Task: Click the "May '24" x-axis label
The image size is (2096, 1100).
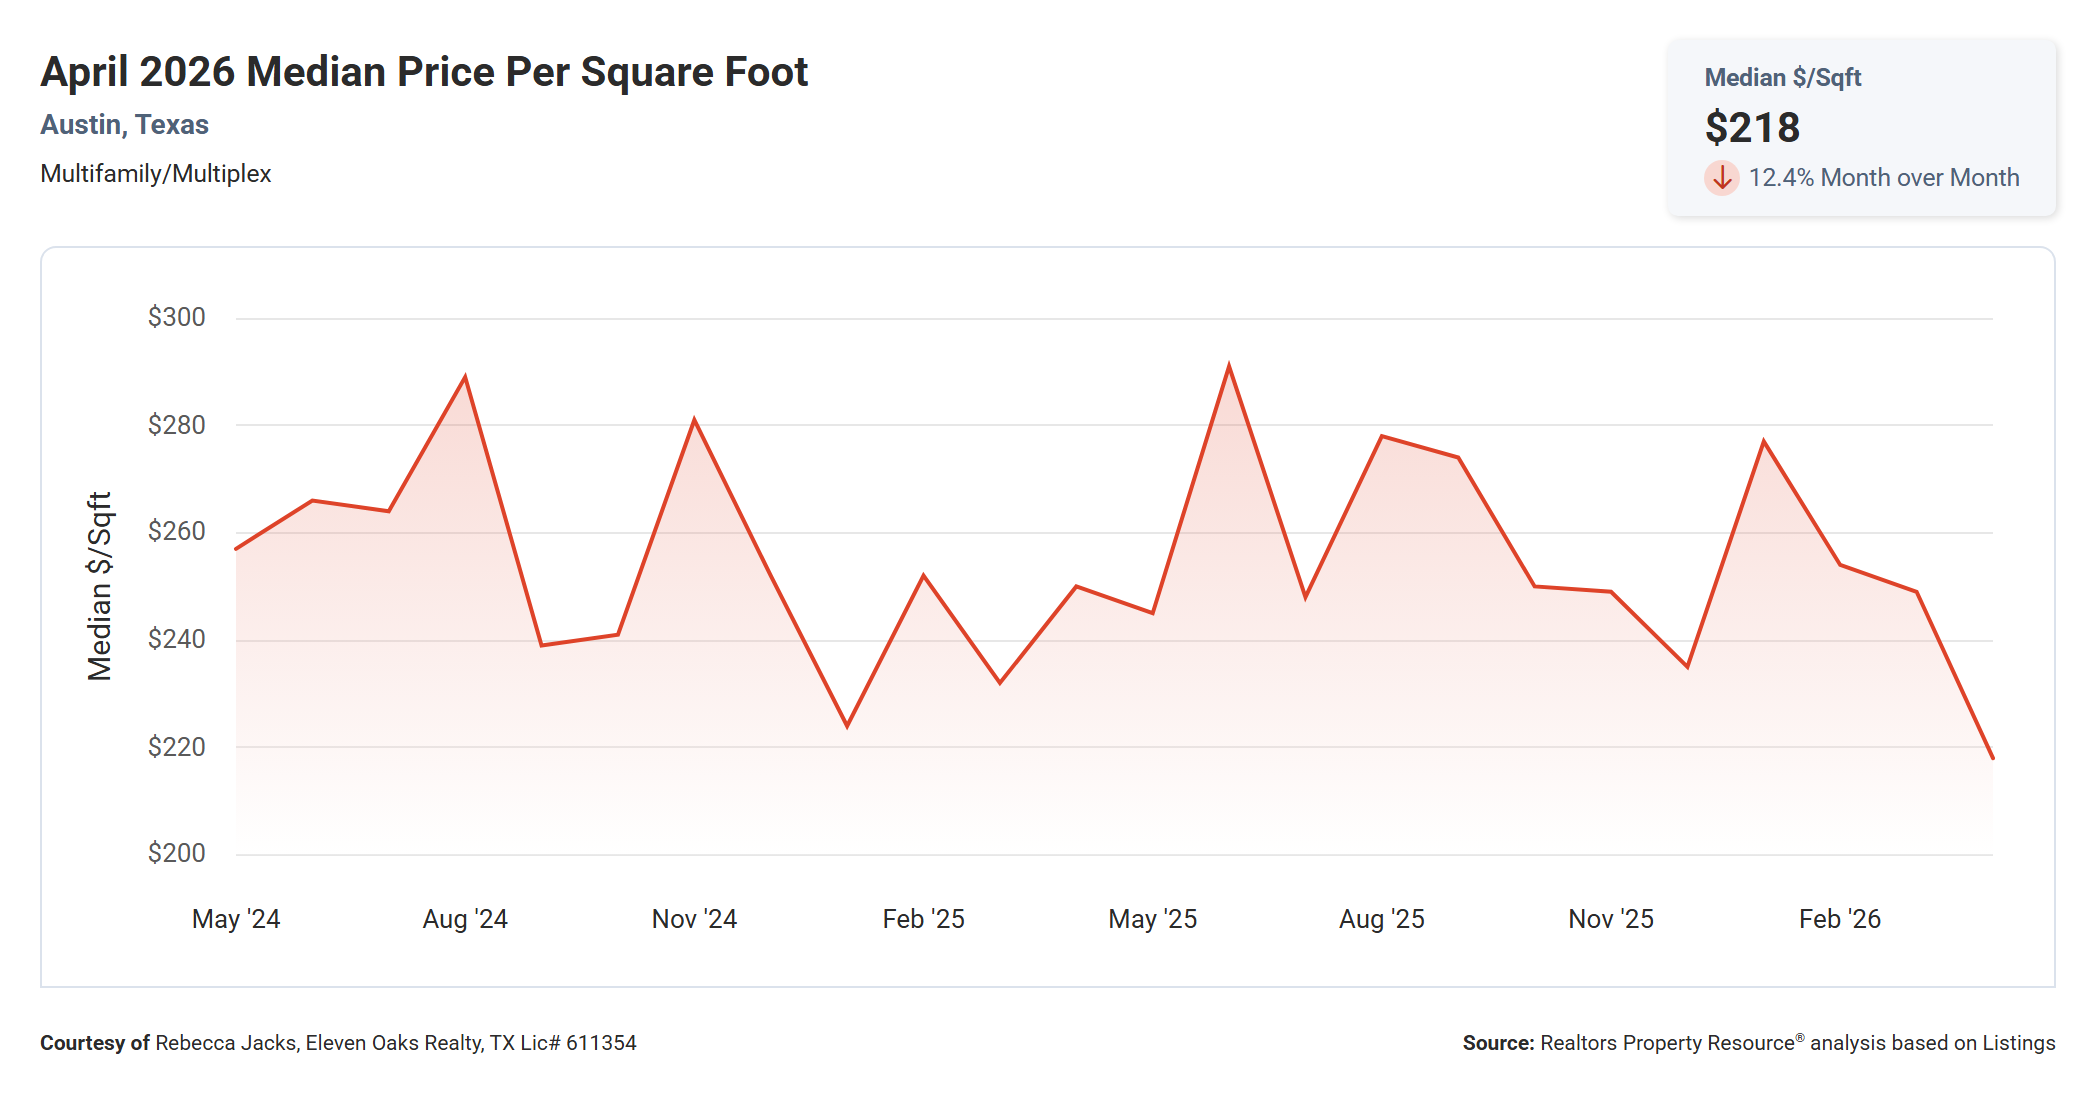Action: point(236,919)
